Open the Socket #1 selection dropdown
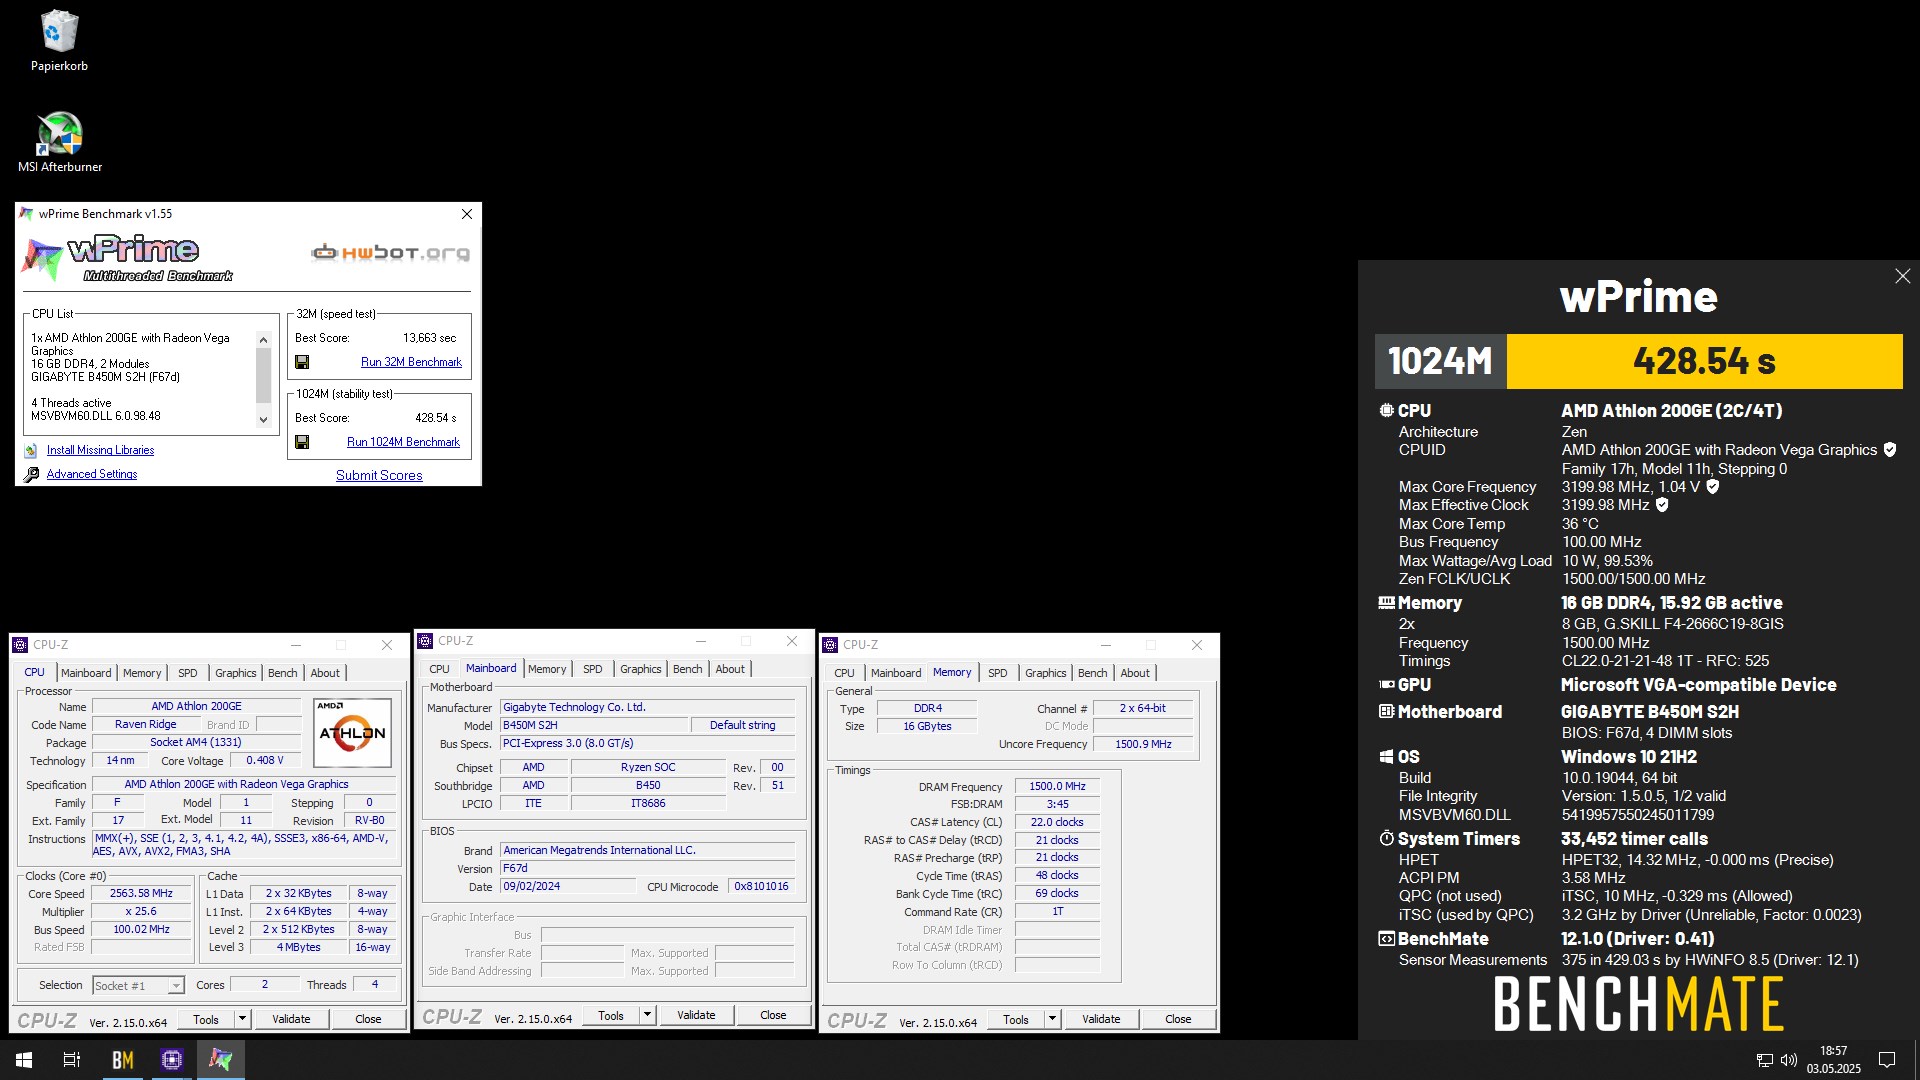The height and width of the screenshot is (1080, 1920). coord(175,986)
